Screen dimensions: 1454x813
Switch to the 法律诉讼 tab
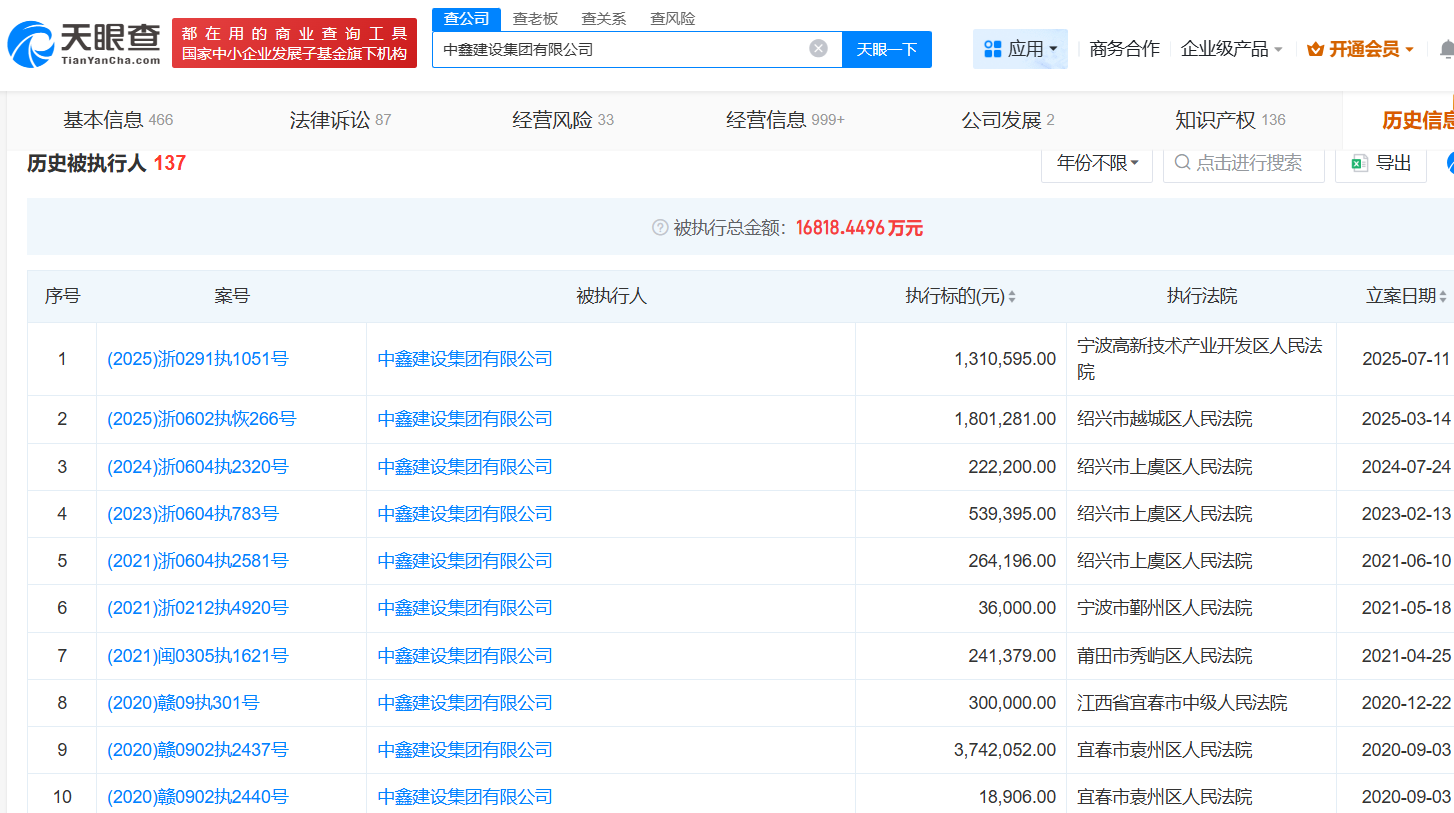point(340,120)
